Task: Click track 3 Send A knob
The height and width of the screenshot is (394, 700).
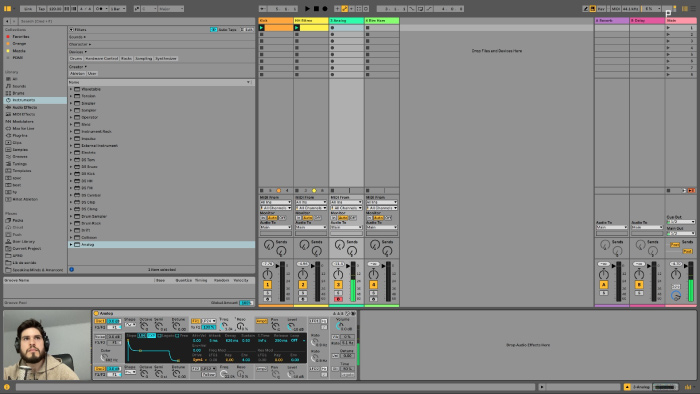Action: 340,245
